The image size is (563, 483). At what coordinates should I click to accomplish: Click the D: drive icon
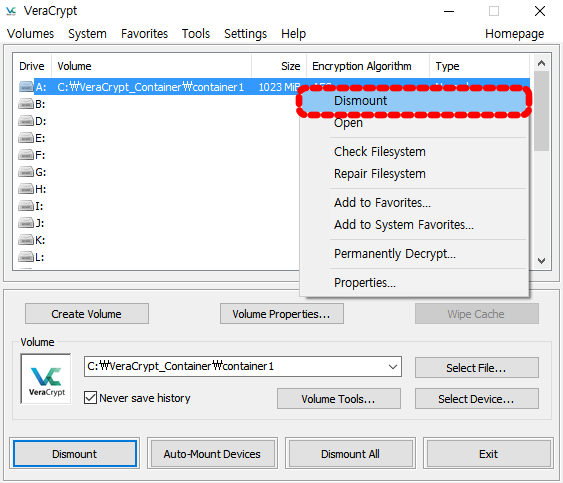pyautogui.click(x=26, y=121)
